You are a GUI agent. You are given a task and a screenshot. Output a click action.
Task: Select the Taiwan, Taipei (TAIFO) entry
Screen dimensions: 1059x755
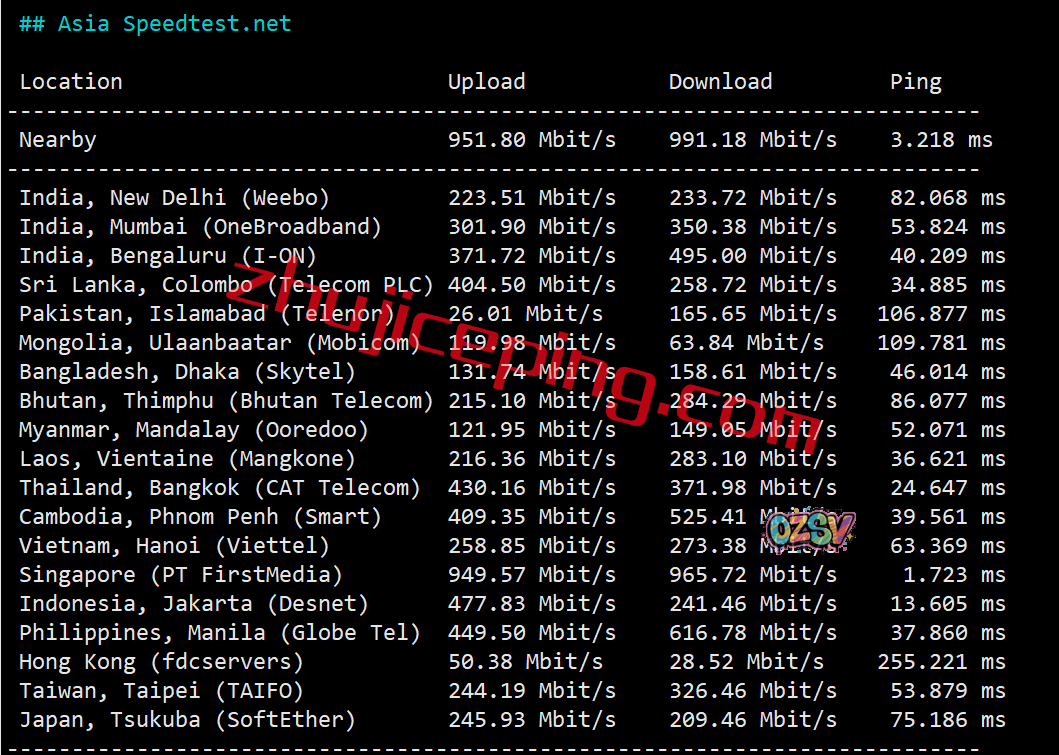161,691
